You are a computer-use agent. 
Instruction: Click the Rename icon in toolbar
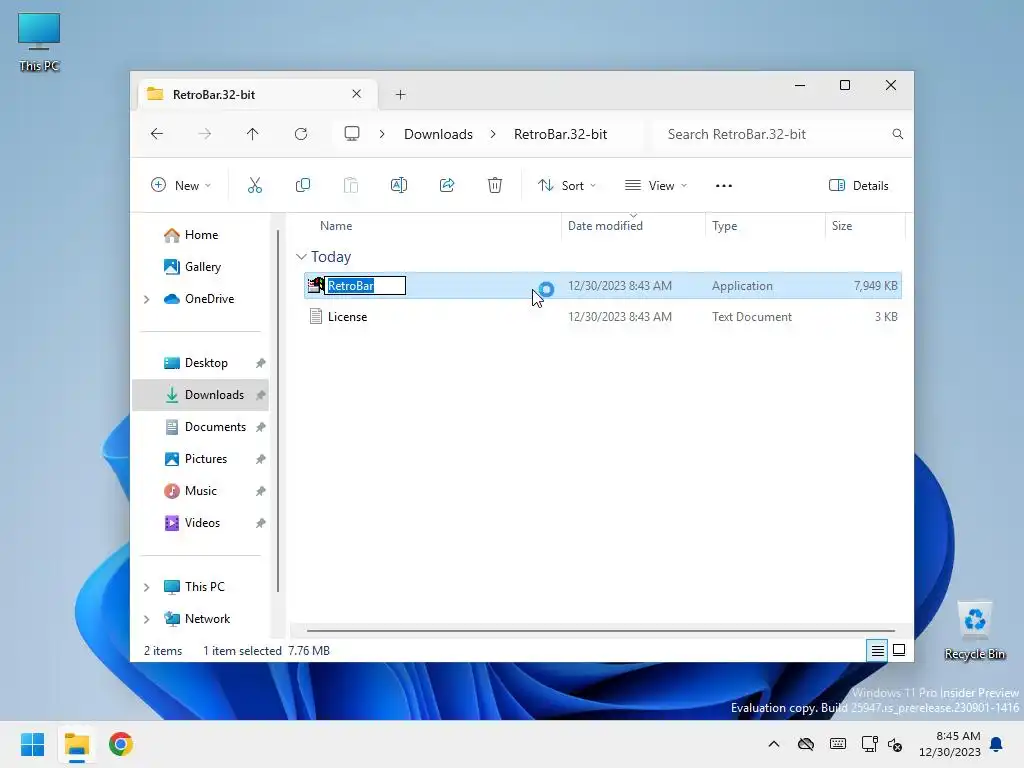coord(398,185)
